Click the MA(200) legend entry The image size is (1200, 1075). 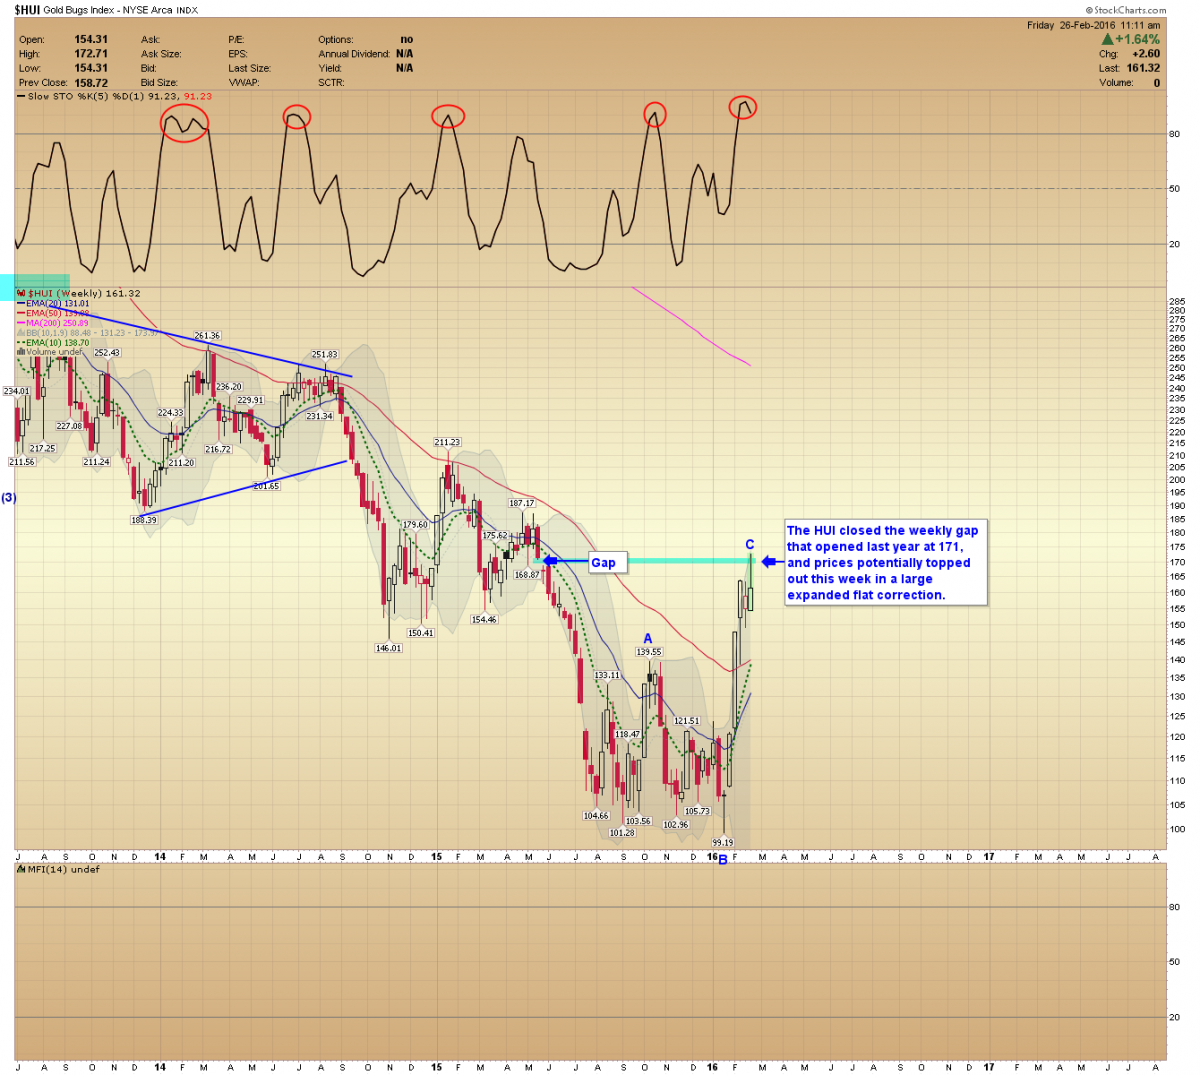pos(56,323)
